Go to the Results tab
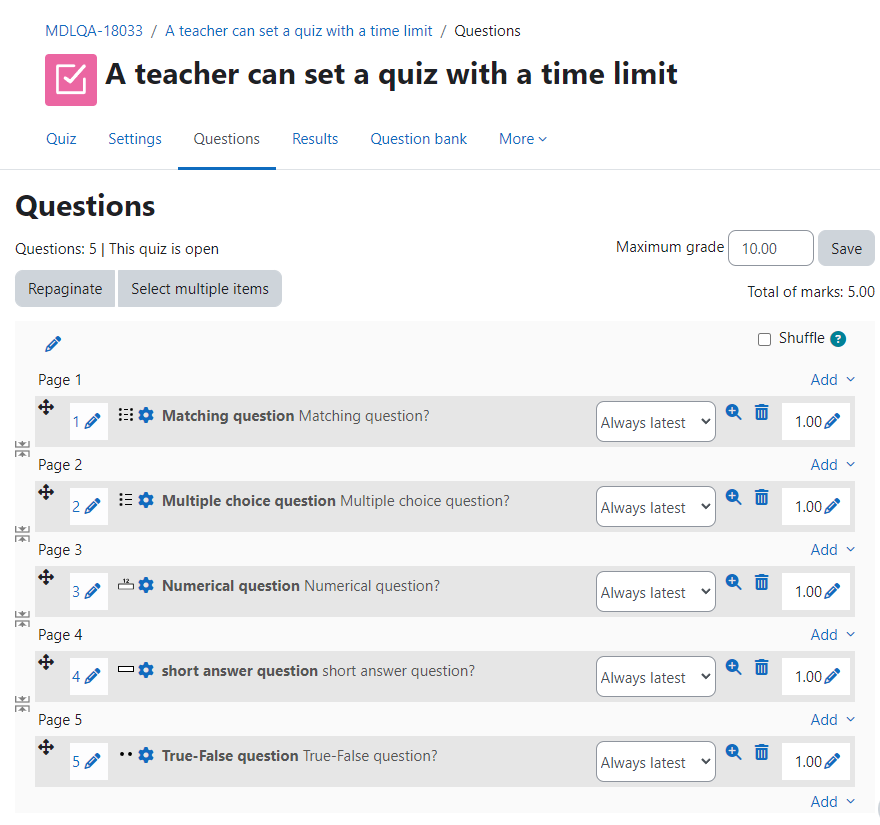 315,139
